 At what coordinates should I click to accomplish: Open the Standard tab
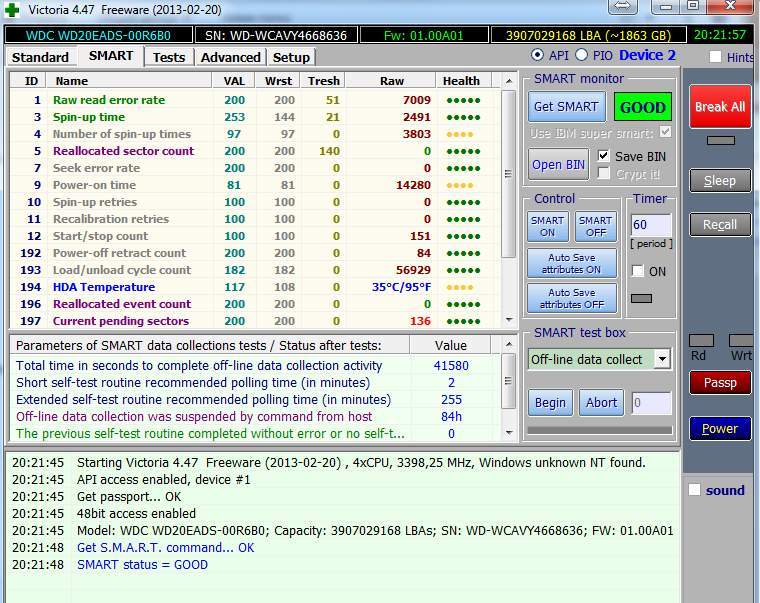tap(40, 57)
